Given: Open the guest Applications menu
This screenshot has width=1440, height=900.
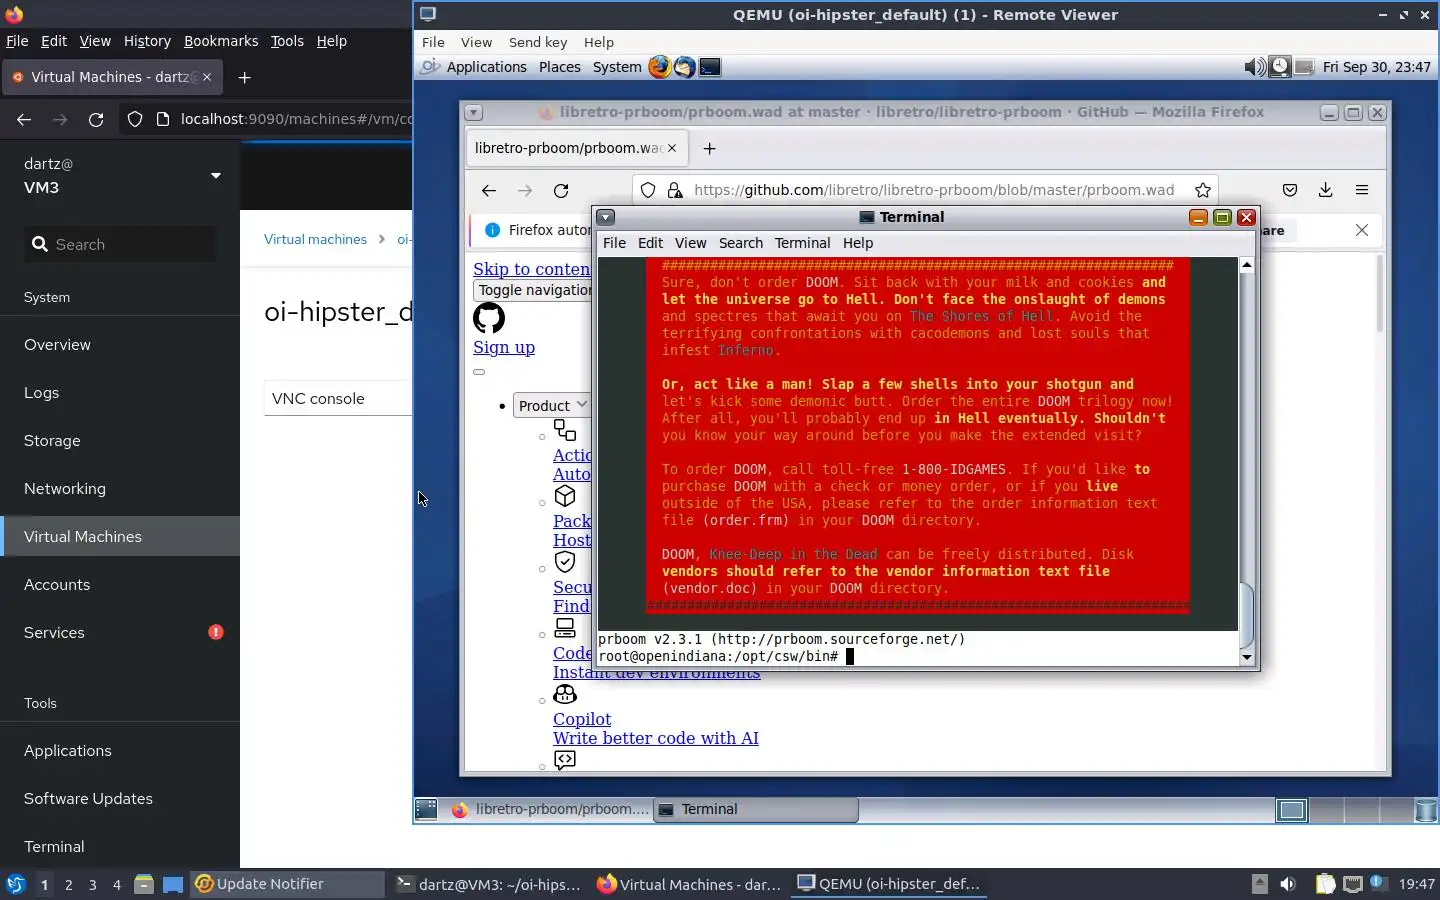Looking at the screenshot, I should point(486,67).
